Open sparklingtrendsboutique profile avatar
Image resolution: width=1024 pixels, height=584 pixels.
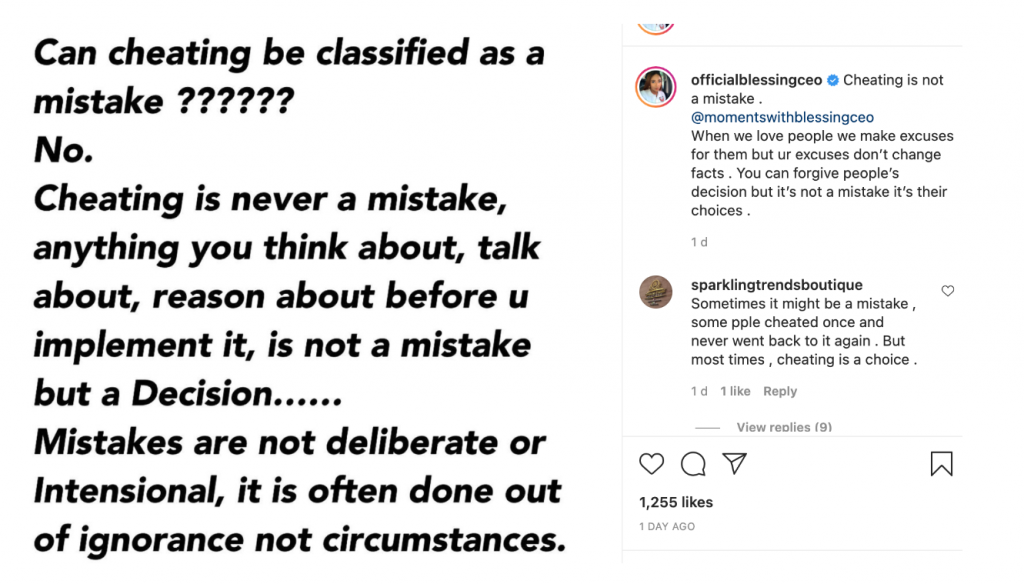656,292
